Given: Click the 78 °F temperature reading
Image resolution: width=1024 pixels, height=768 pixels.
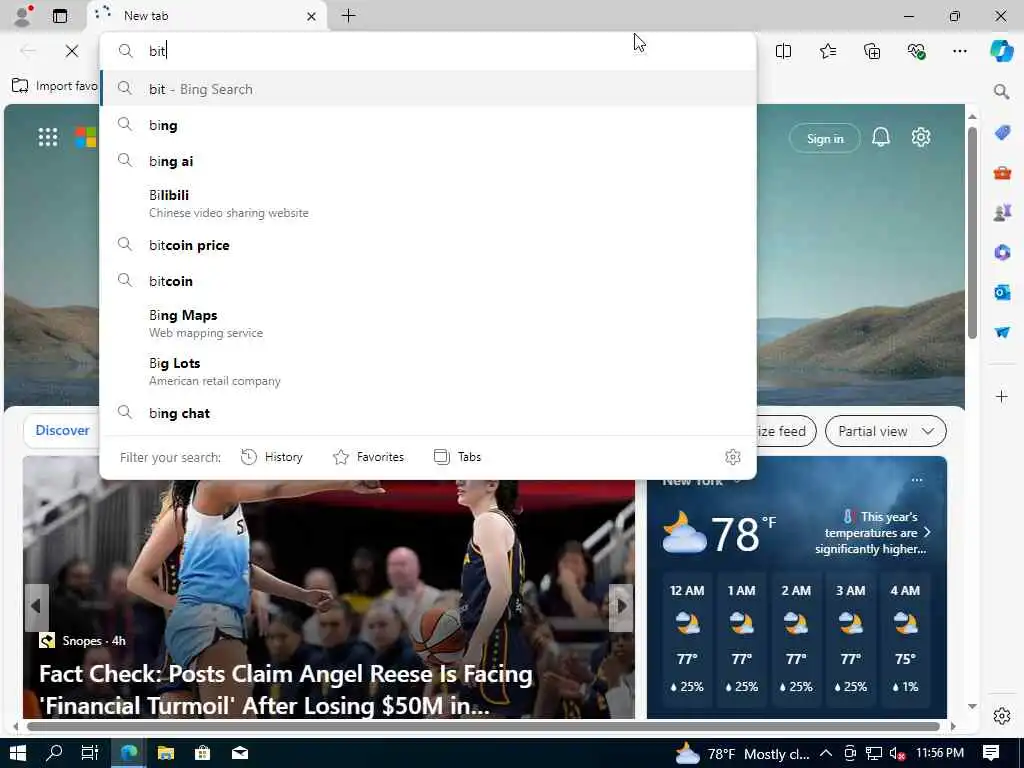Looking at the screenshot, I should coord(742,534).
